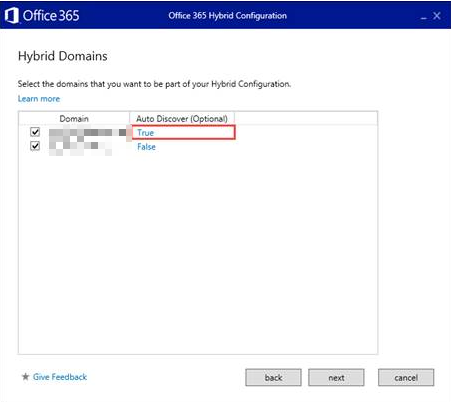Click the Domain column header
Image resolution: width=451 pixels, height=402 pixels.
tap(74, 119)
